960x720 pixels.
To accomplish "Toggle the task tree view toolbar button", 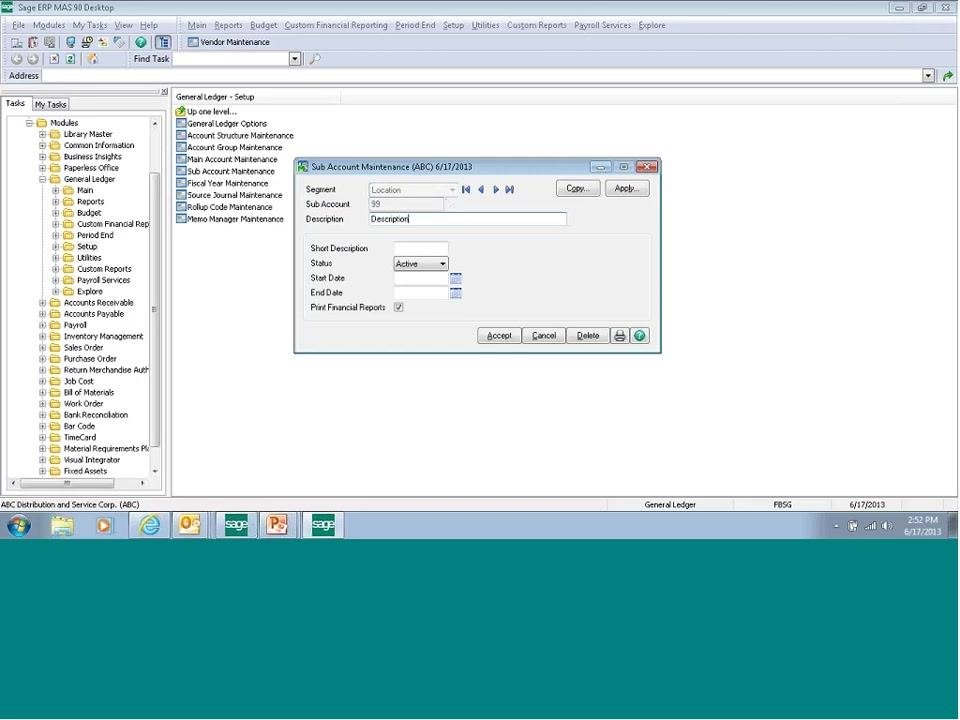I will pyautogui.click(x=163, y=42).
